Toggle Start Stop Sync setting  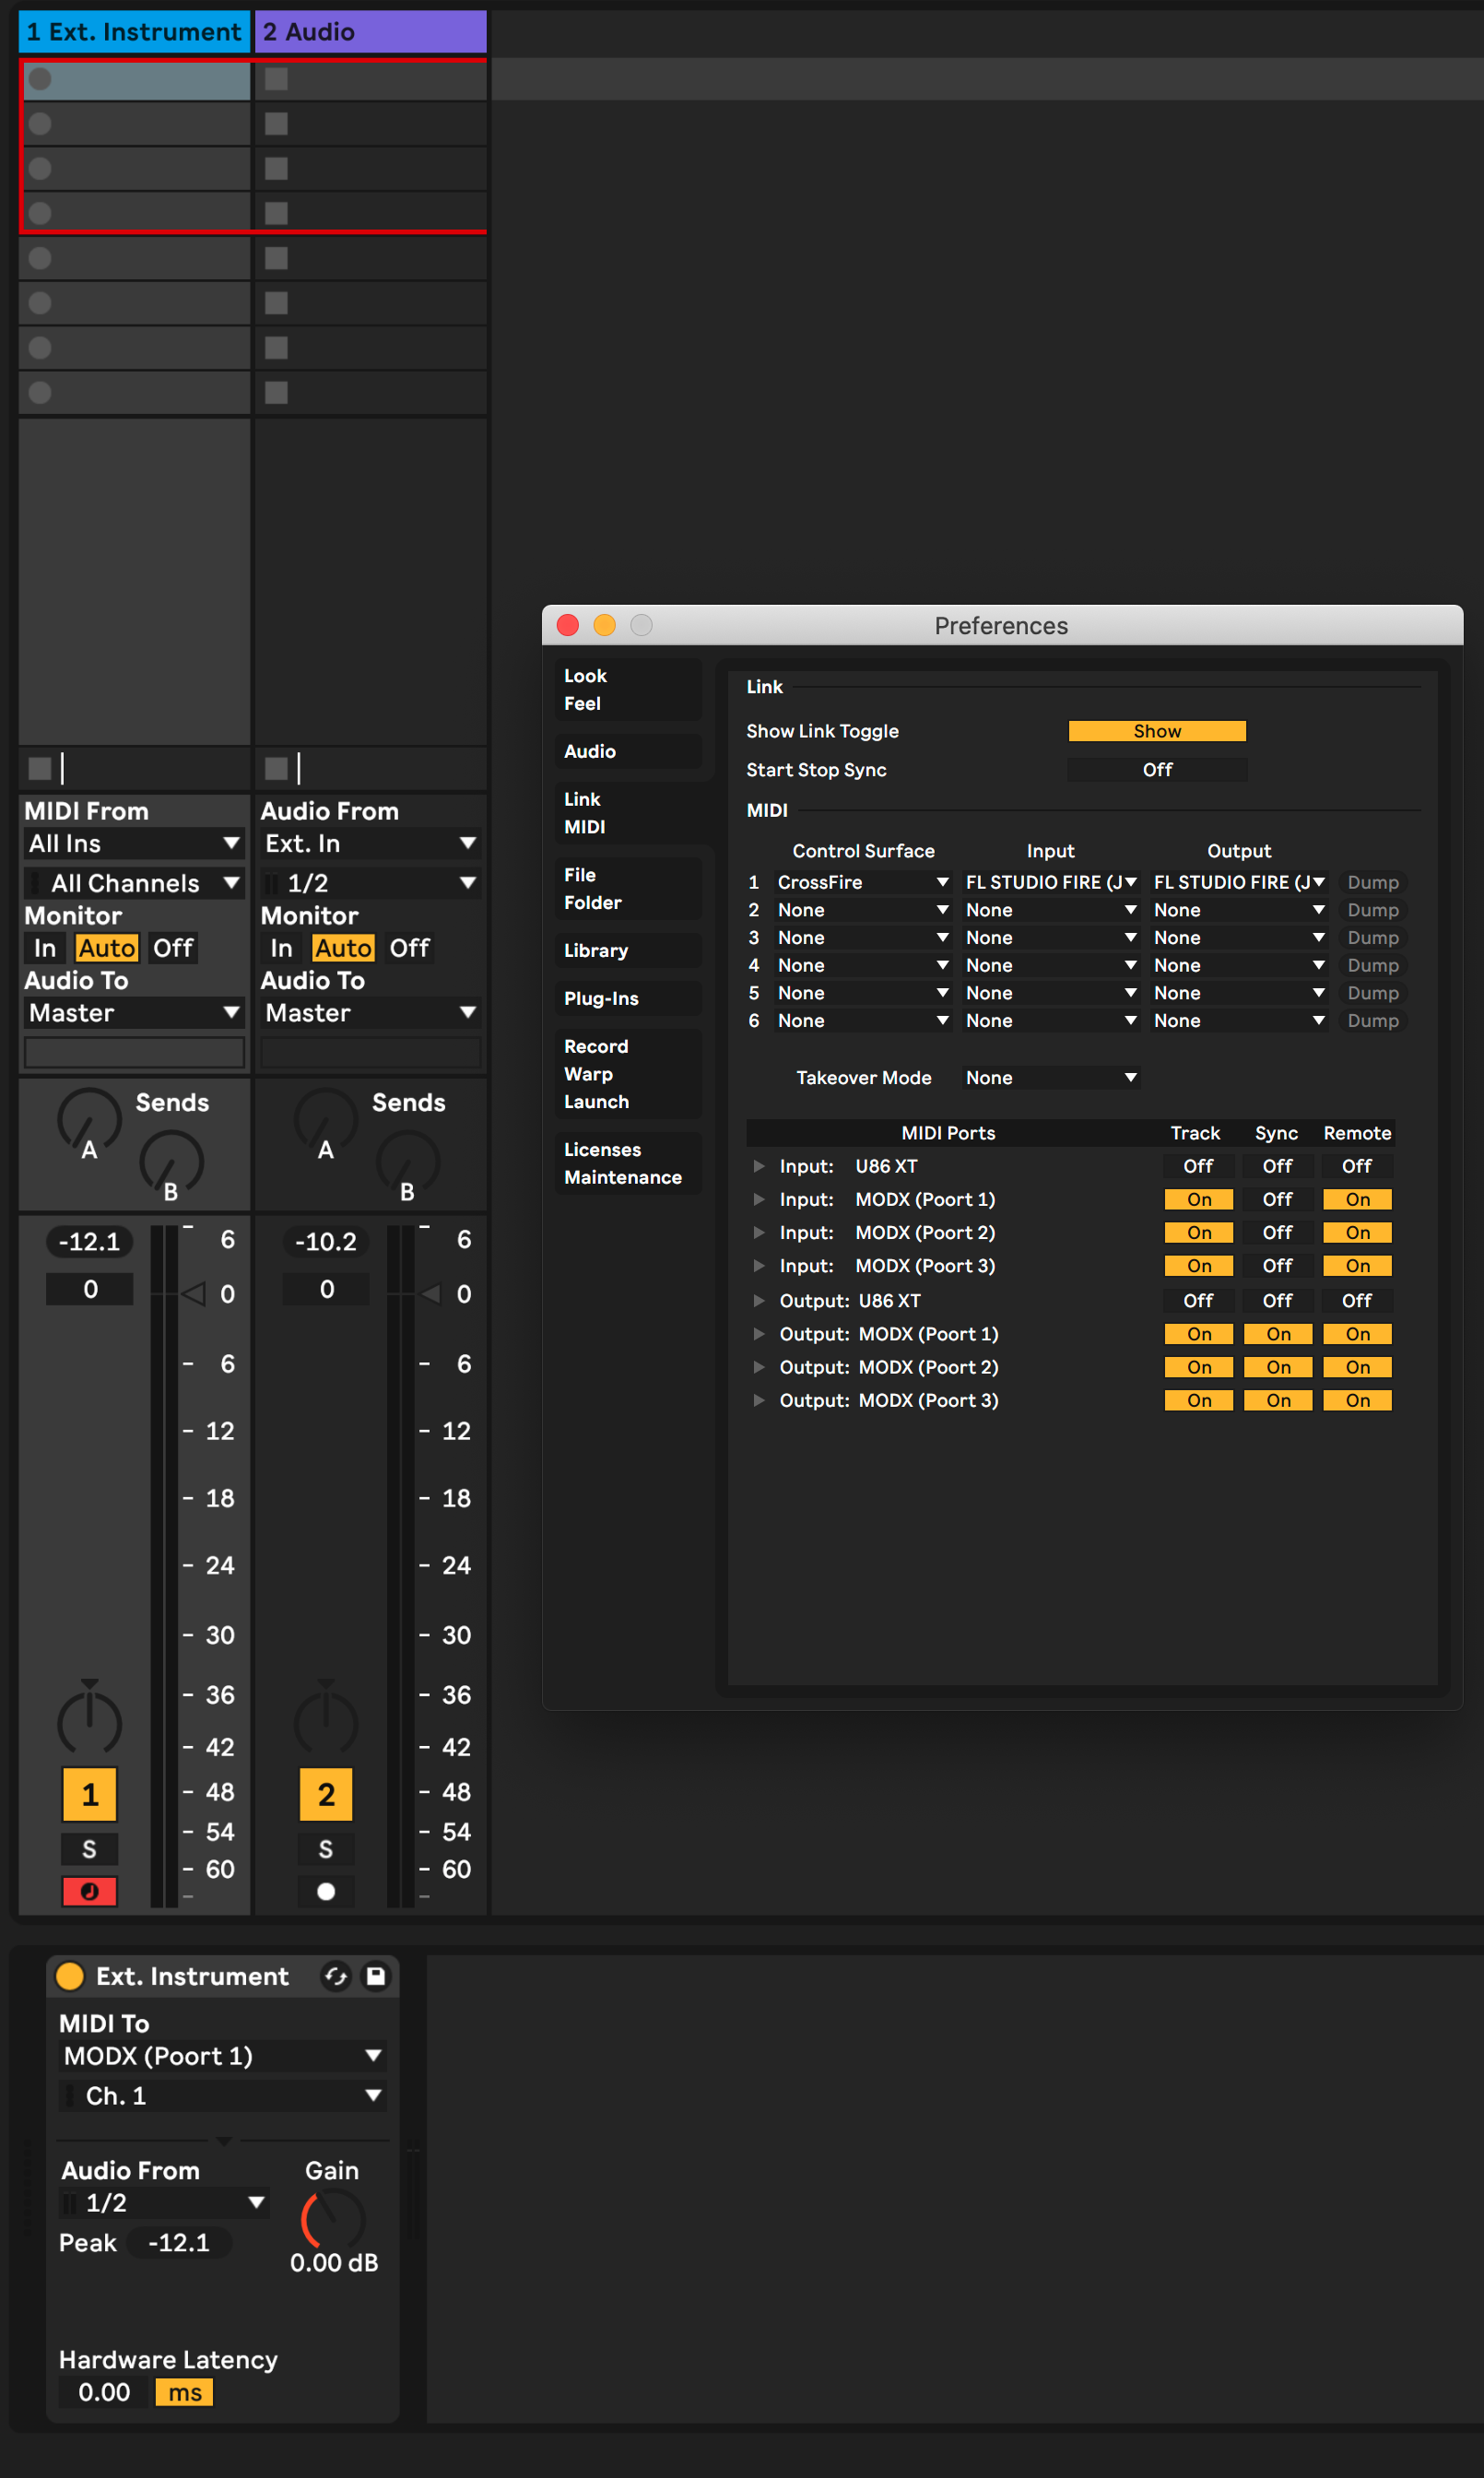point(1157,770)
